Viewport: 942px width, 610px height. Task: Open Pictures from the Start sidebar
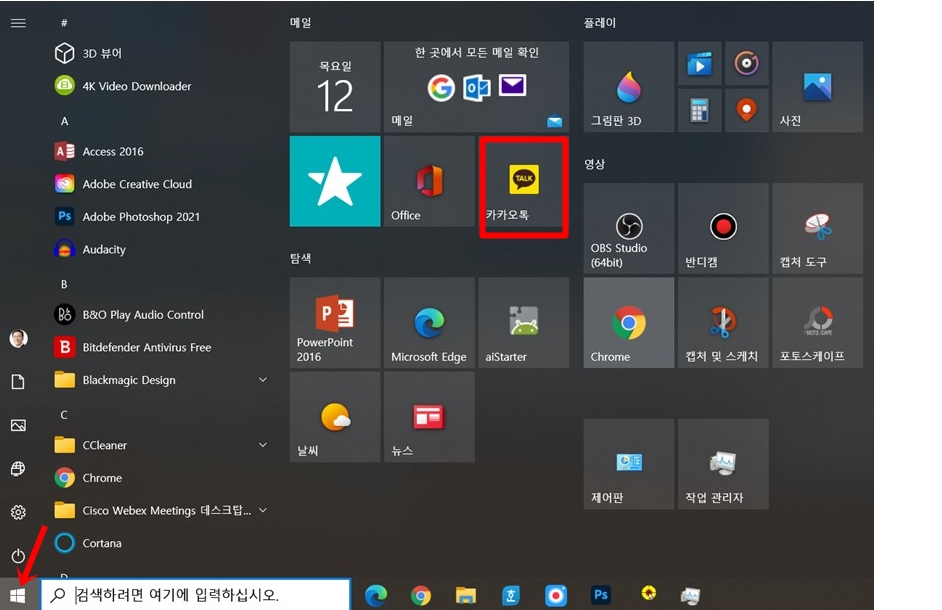(x=18, y=425)
